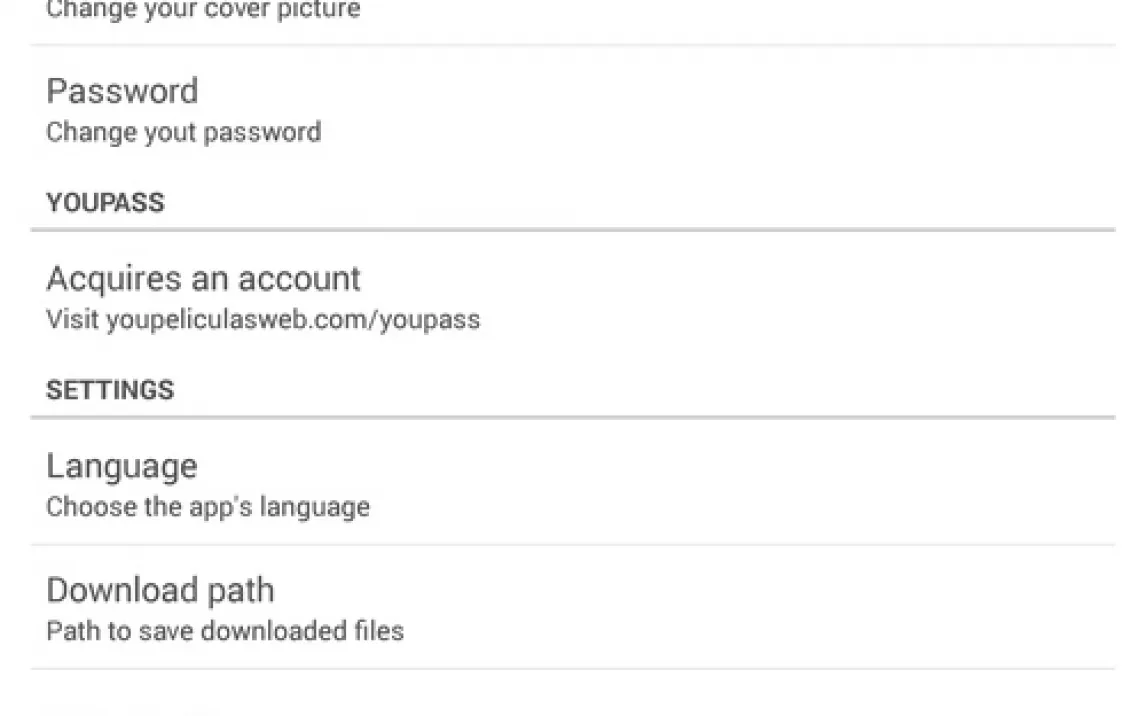Viewport: 1146px width, 716px height.
Task: Open the Password setting
Action: pyautogui.click(x=573, y=110)
